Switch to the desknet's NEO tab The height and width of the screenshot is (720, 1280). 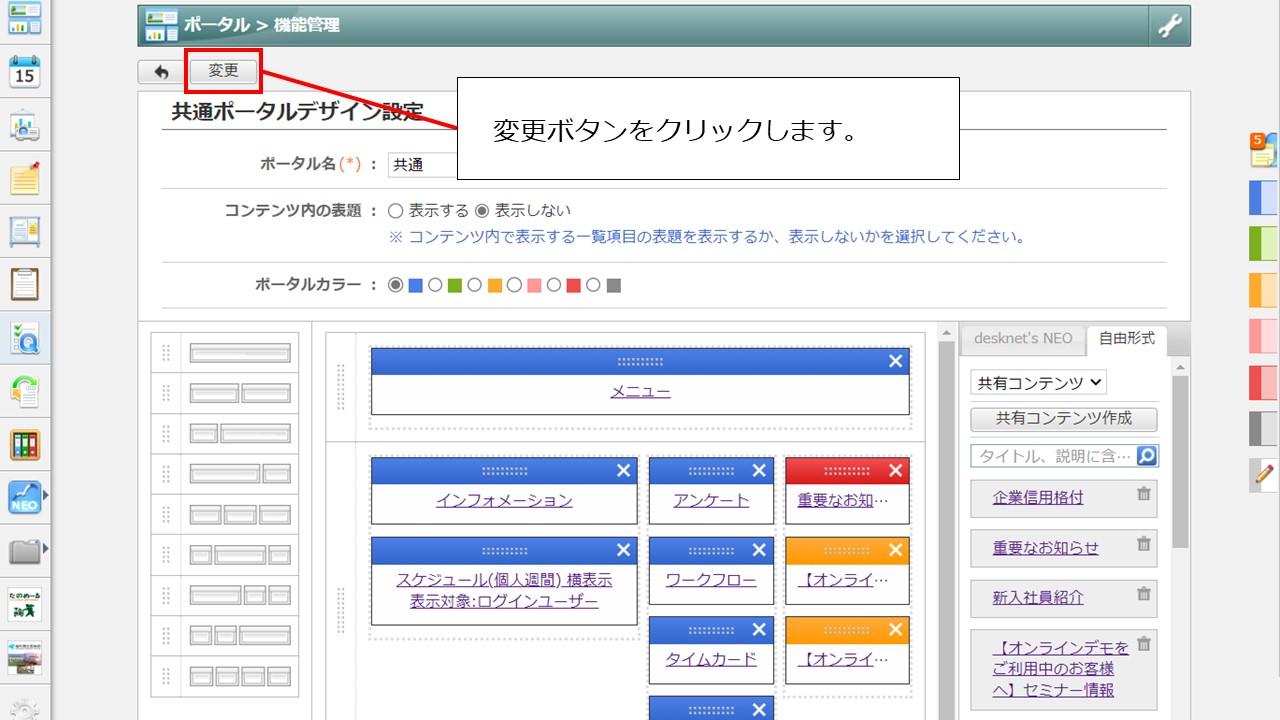(x=1023, y=339)
